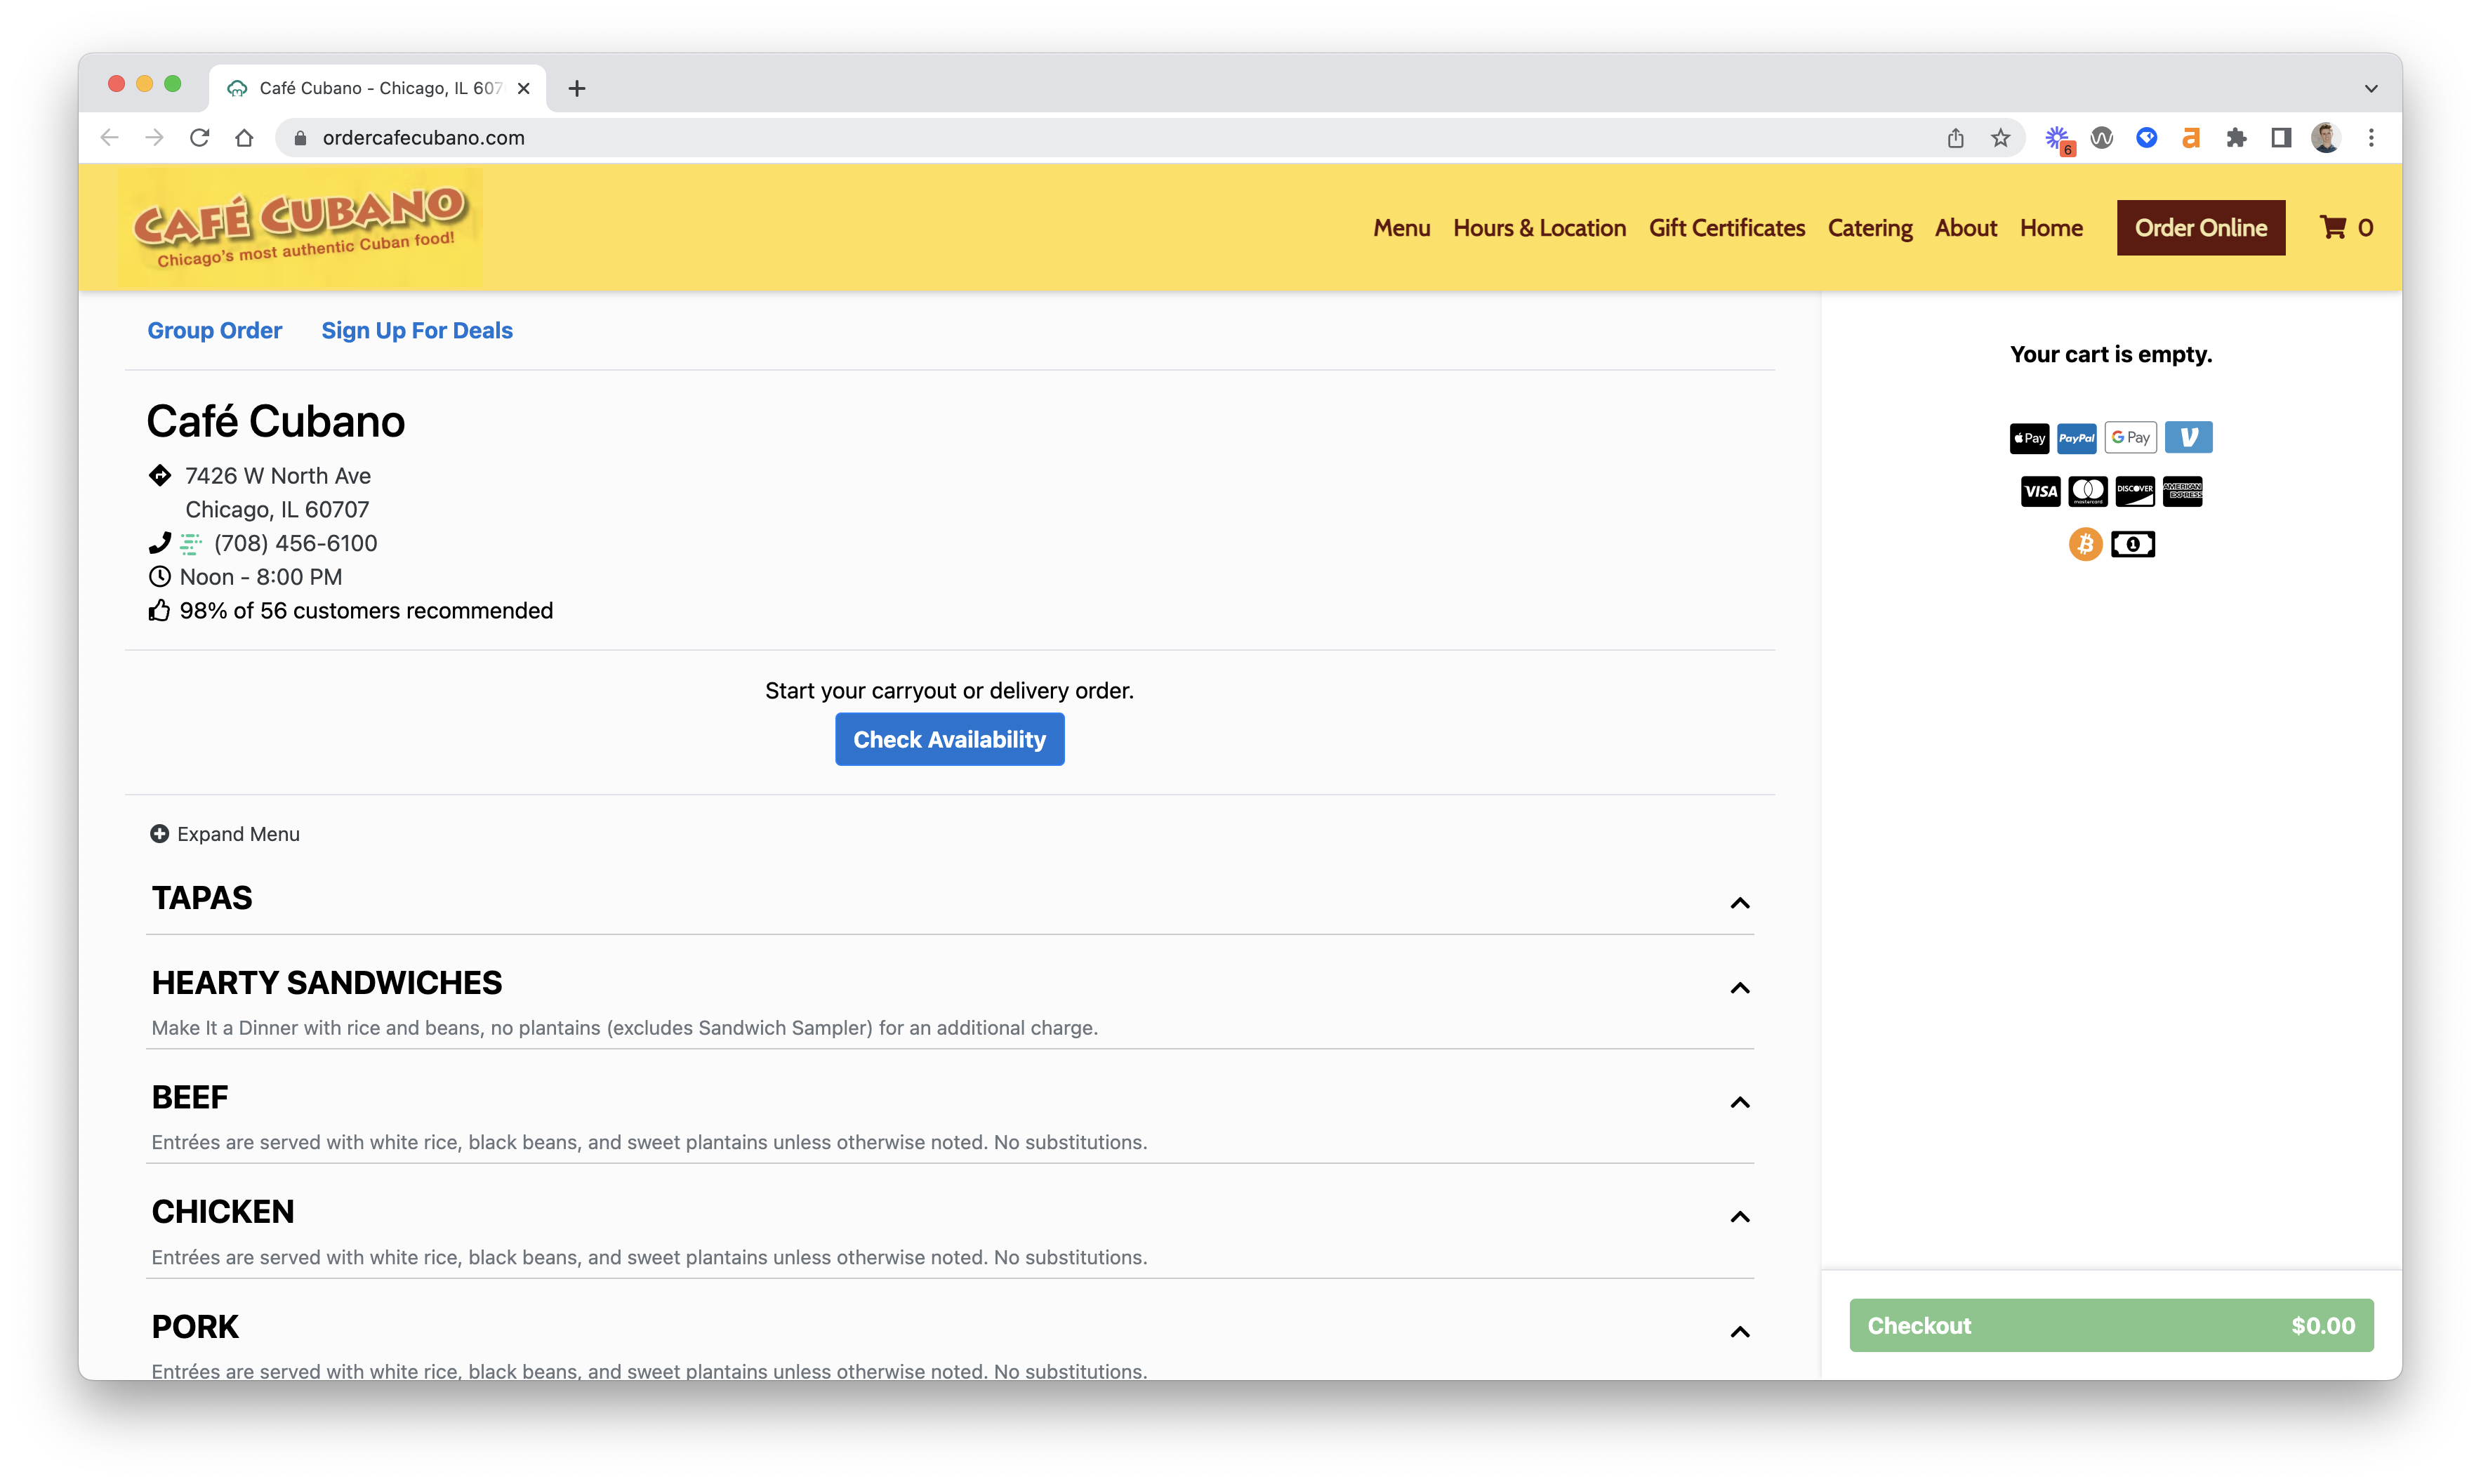Click the PayPal payment icon
The width and height of the screenshot is (2481, 1484).
tap(2076, 438)
